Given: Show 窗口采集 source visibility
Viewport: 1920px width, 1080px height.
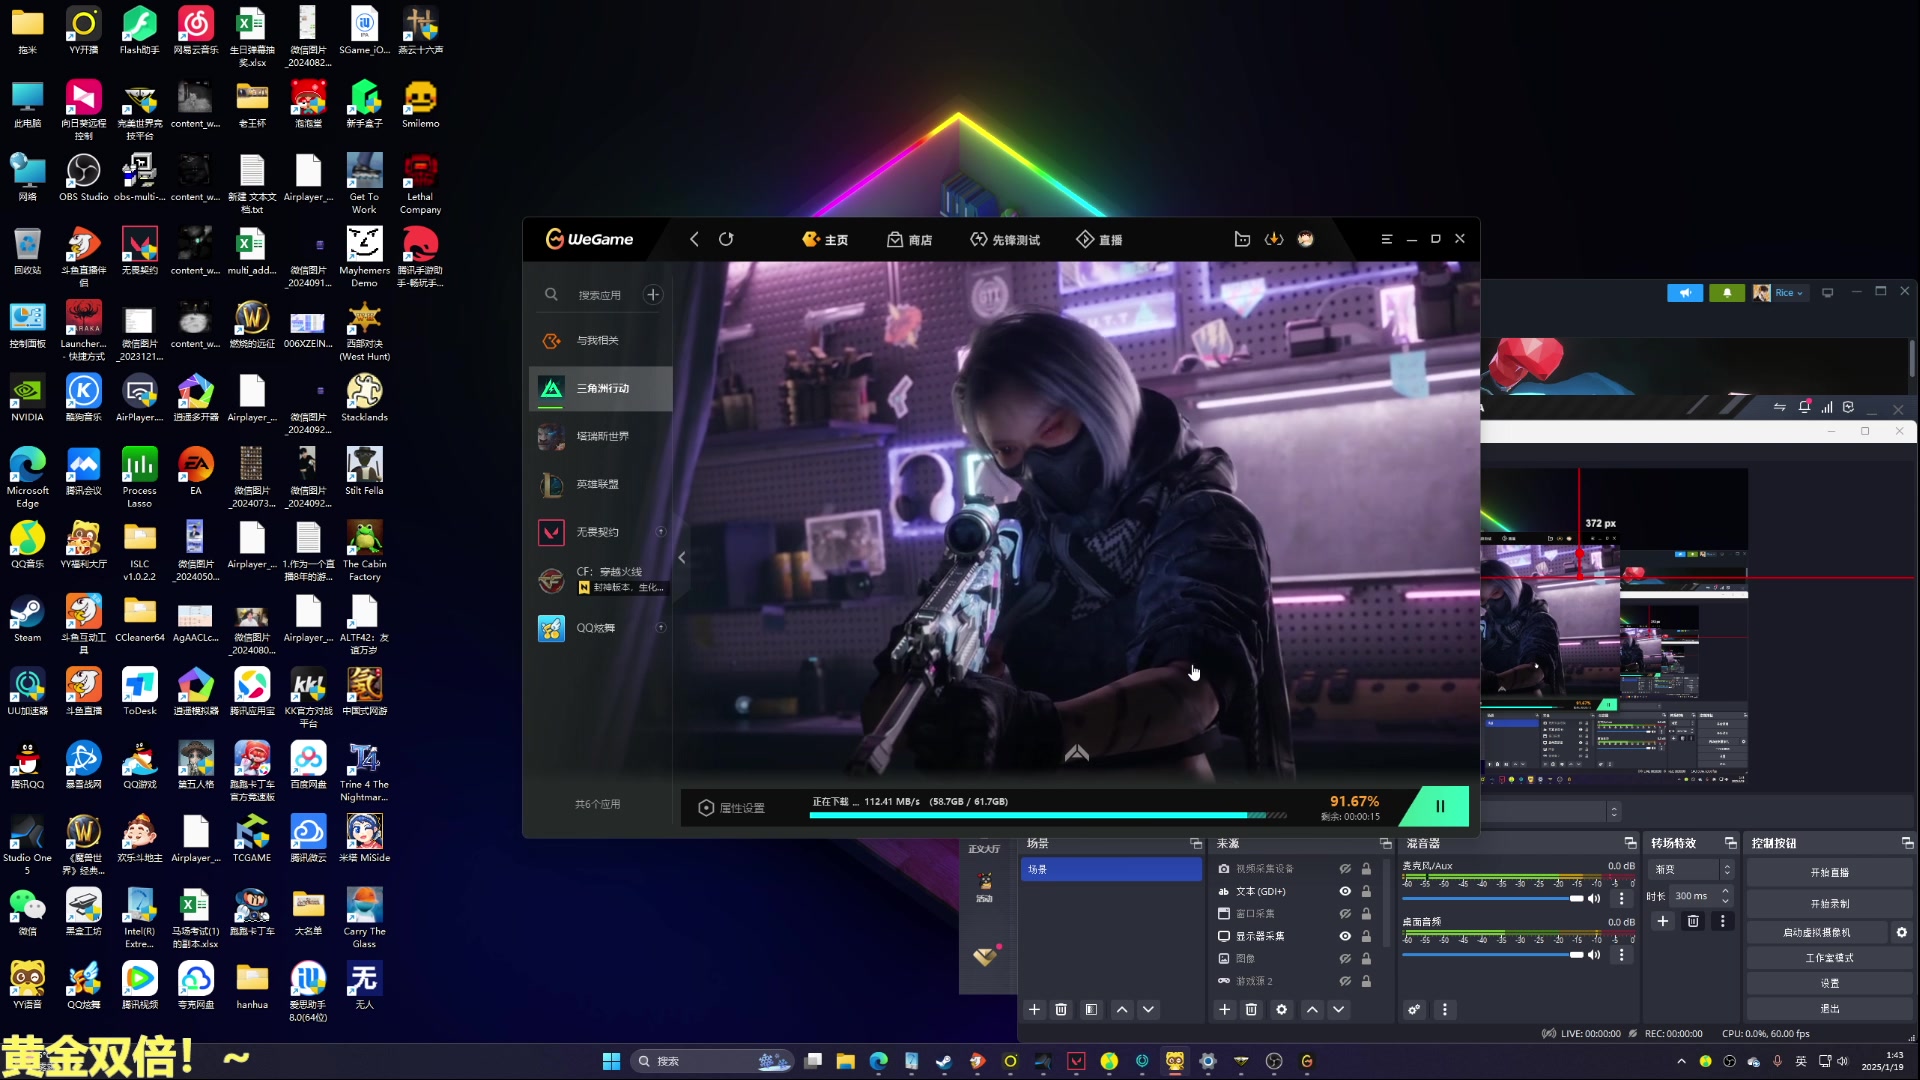Looking at the screenshot, I should pyautogui.click(x=1345, y=914).
